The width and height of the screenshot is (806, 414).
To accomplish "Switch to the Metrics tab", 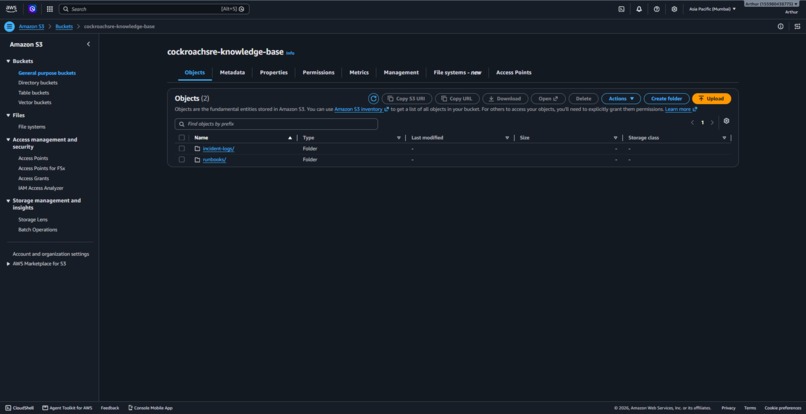I will (359, 73).
